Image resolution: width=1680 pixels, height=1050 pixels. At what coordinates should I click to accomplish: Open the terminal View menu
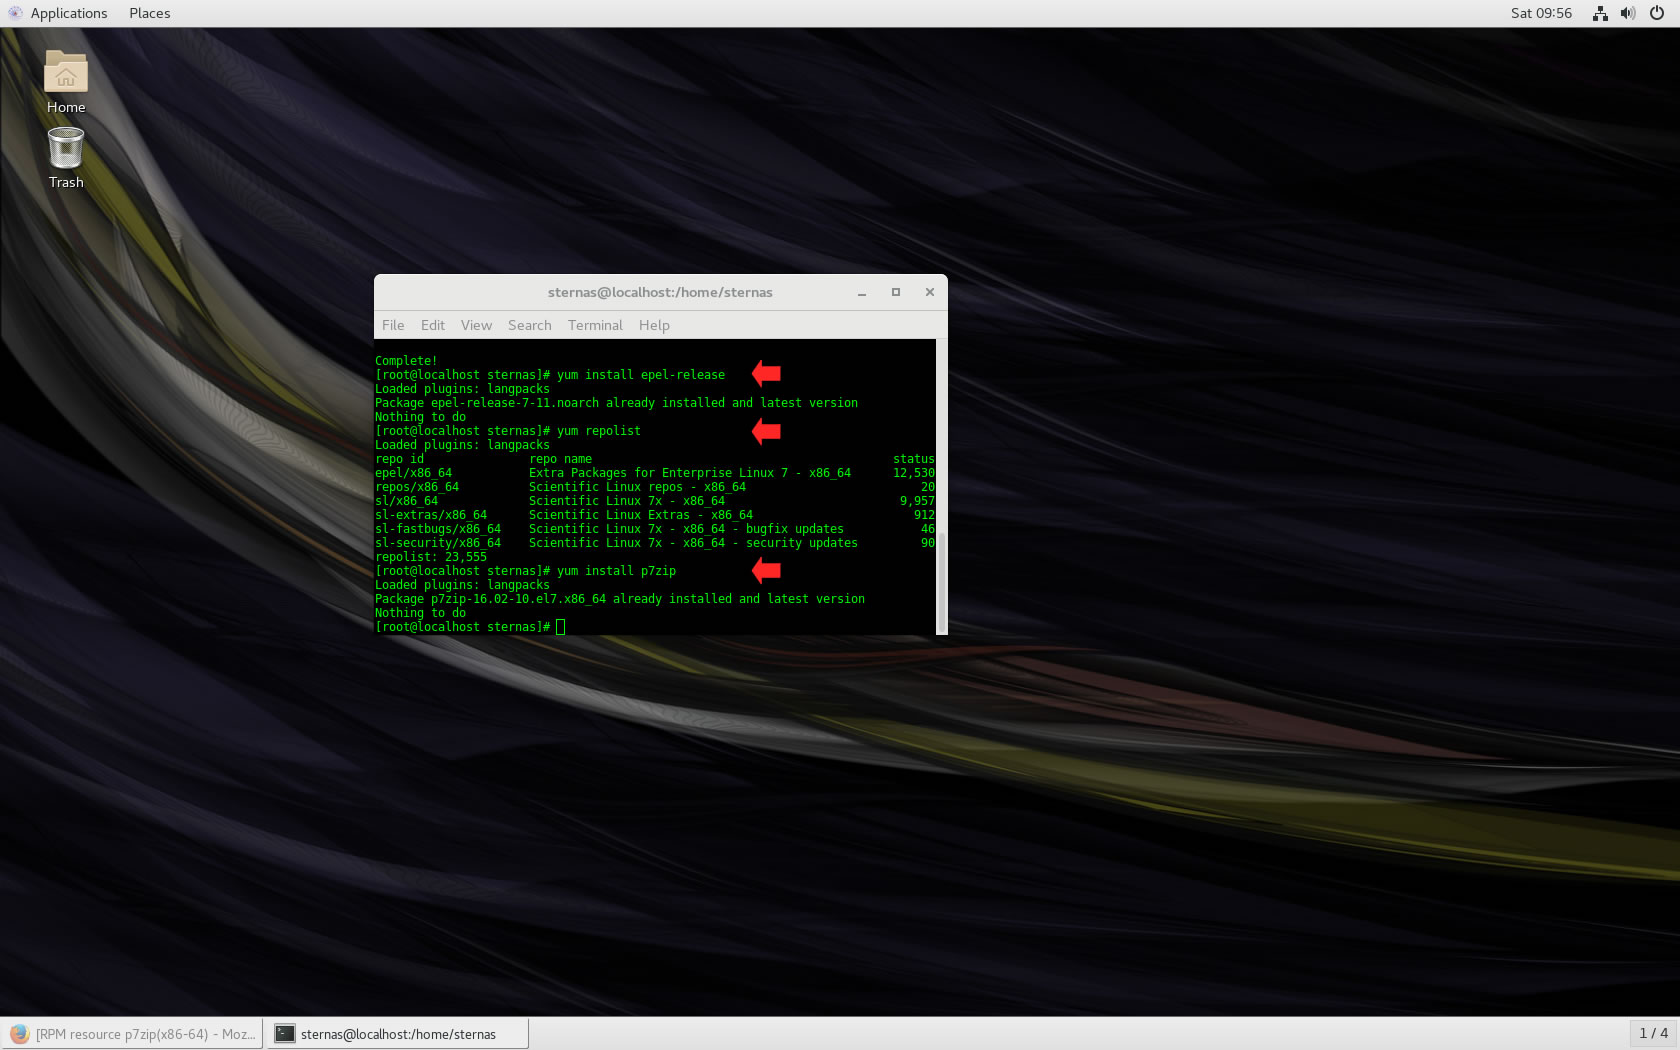tap(476, 325)
